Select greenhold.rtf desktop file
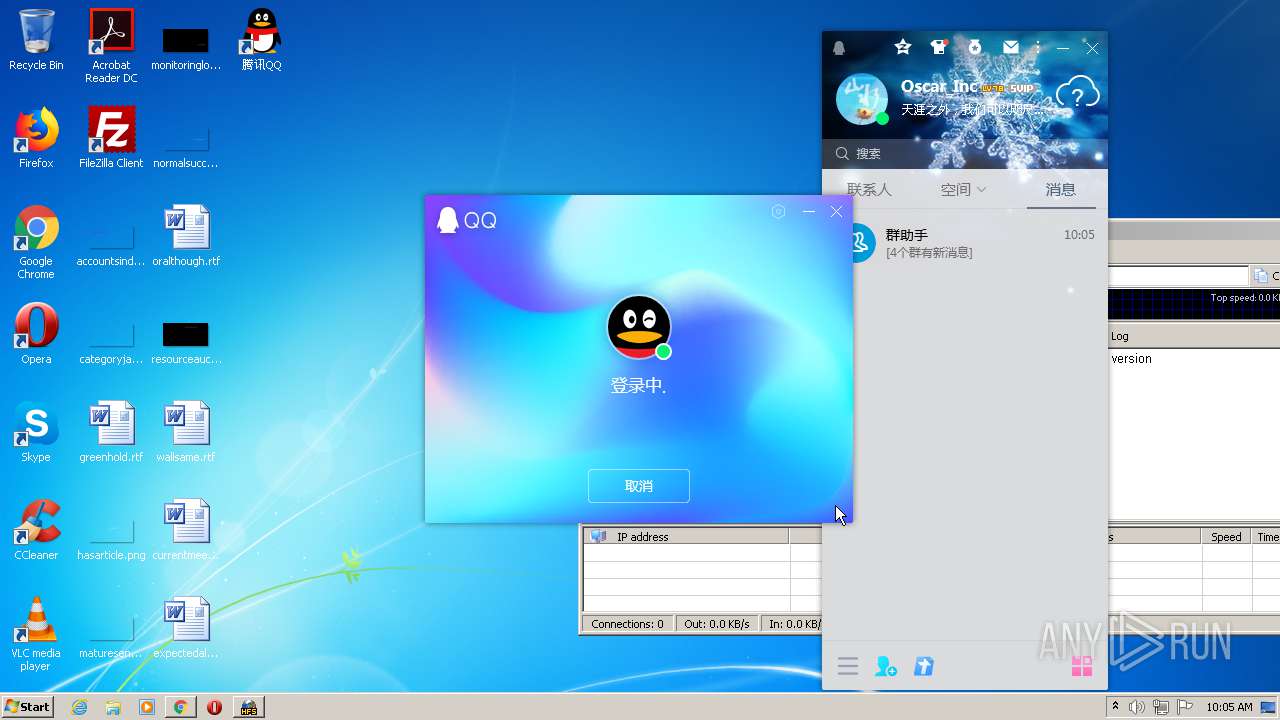The width and height of the screenshot is (1280, 720). coord(111,432)
